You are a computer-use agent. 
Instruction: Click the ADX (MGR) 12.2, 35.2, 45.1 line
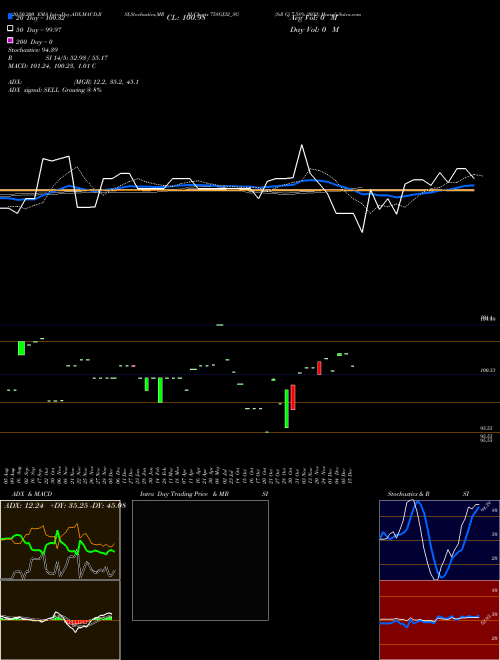point(73,82)
